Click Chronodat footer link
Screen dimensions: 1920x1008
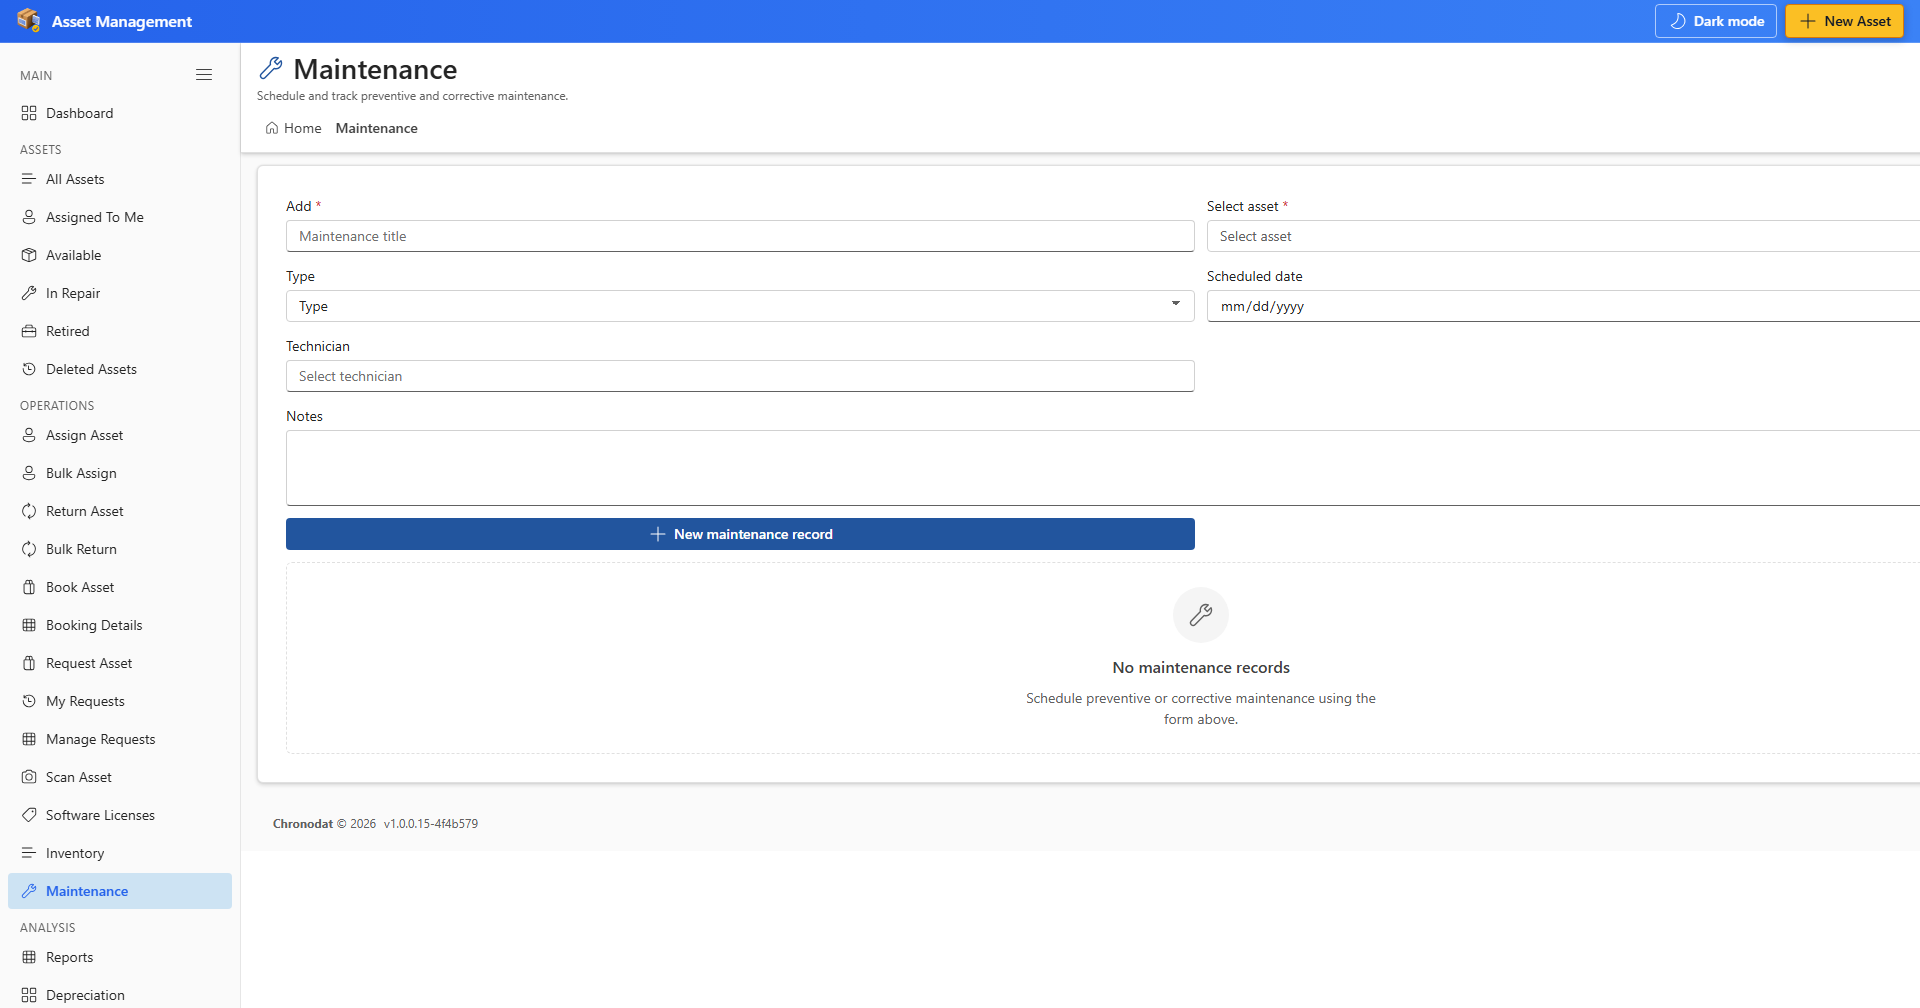click(303, 824)
